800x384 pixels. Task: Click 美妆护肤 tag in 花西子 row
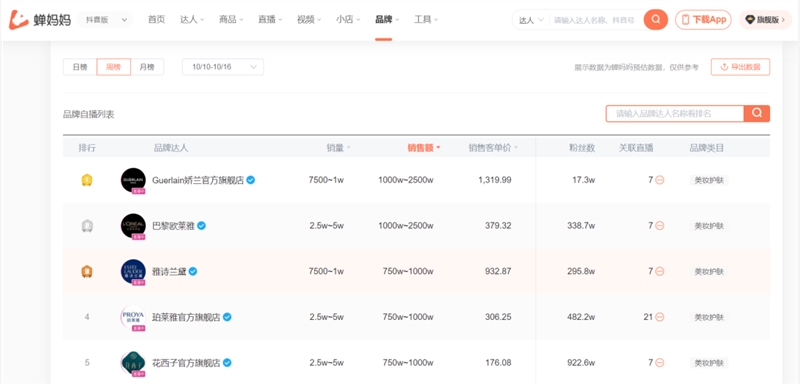point(709,363)
